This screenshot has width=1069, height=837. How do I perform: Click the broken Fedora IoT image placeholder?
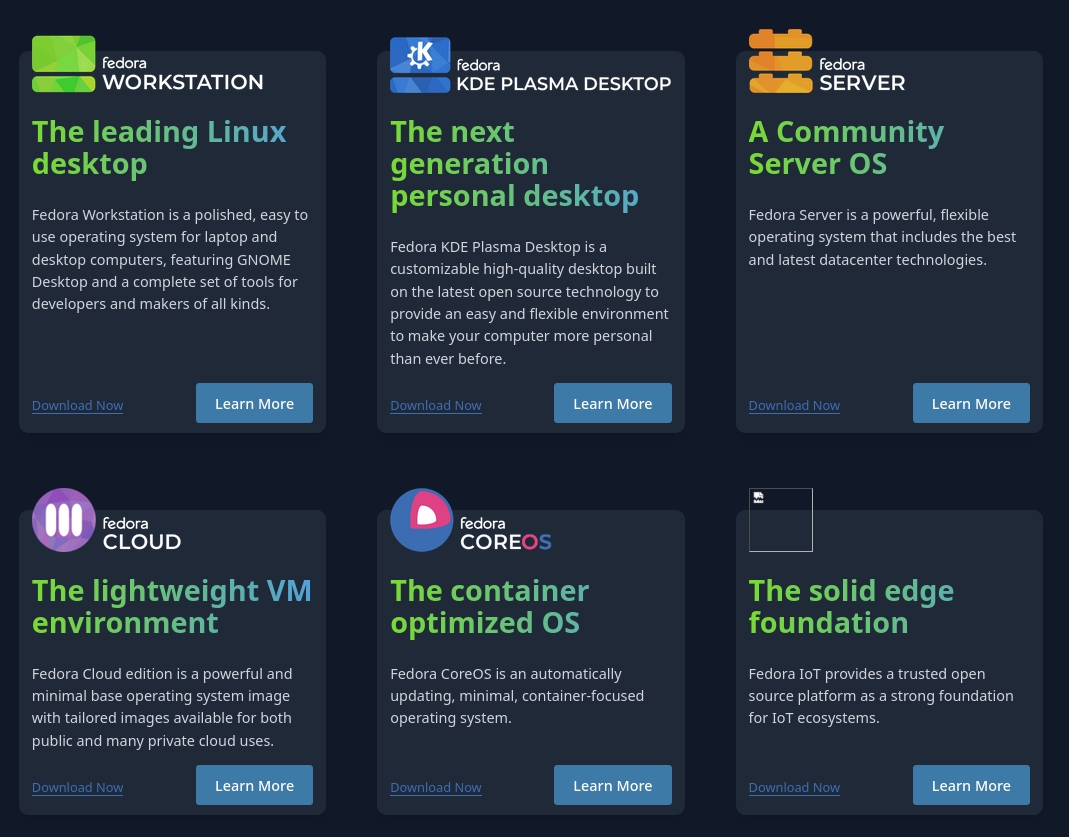(781, 520)
